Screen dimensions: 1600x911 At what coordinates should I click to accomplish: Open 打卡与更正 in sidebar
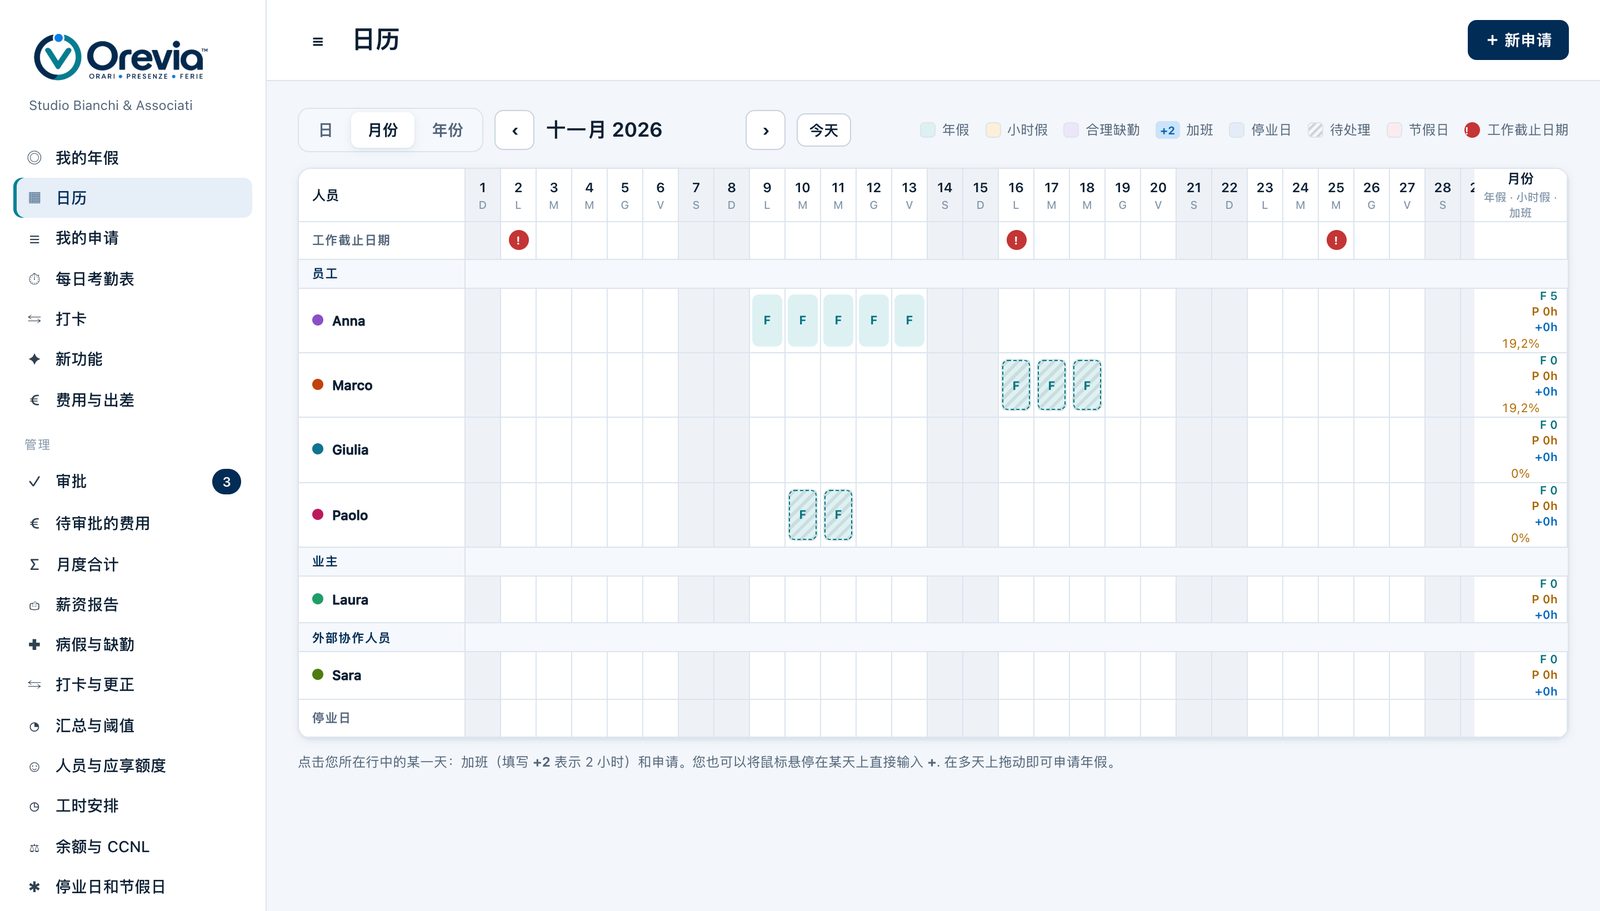(133, 685)
